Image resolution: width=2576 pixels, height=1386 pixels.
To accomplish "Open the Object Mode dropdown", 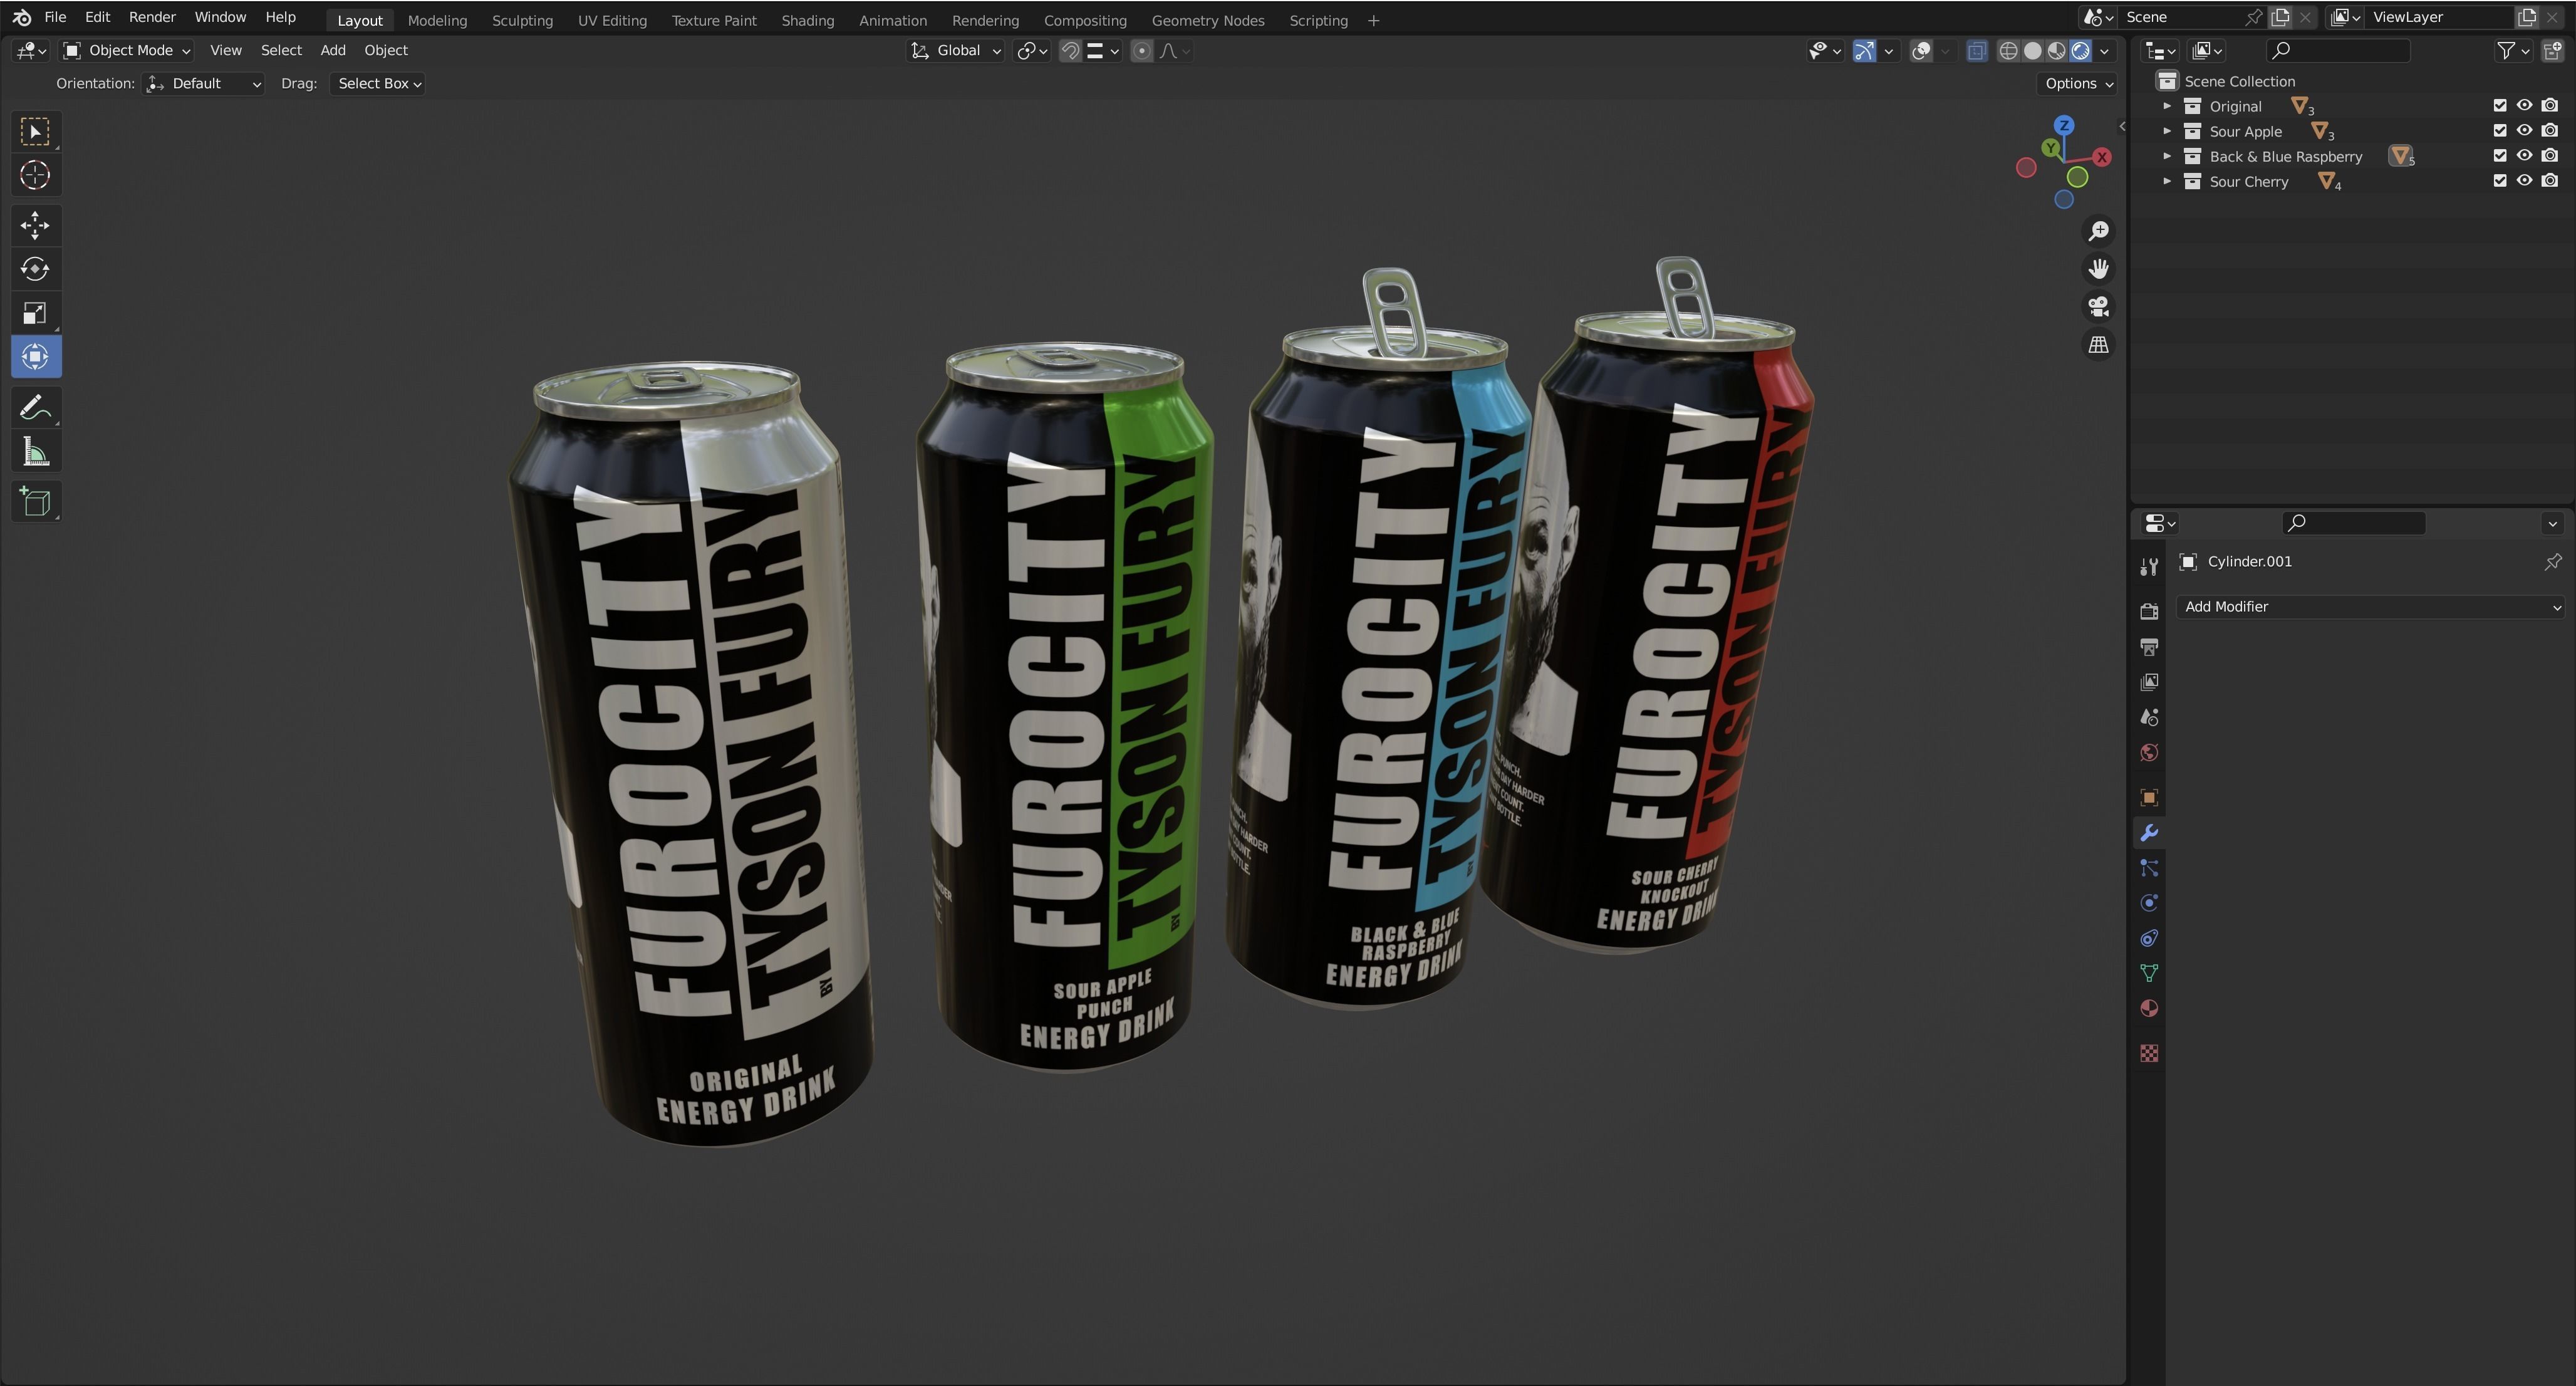I will point(127,50).
